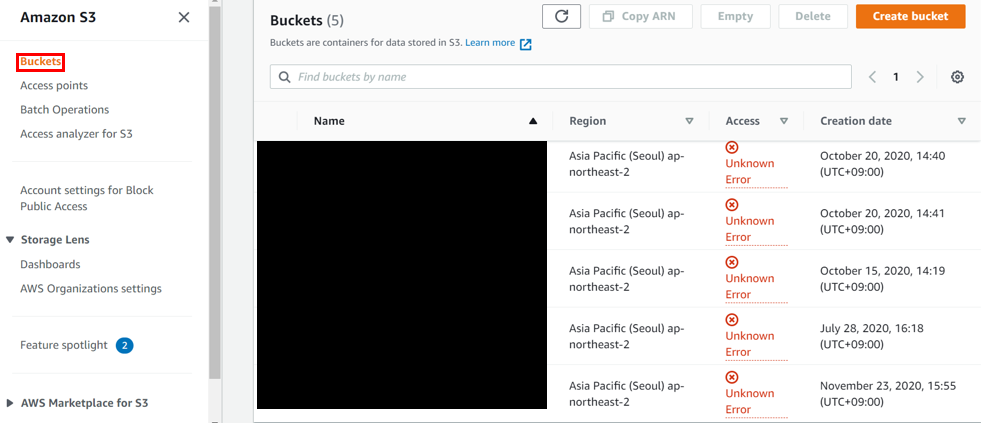Click the error icon for November 23, 2020 bucket
The height and width of the screenshot is (423, 981).
(x=731, y=377)
